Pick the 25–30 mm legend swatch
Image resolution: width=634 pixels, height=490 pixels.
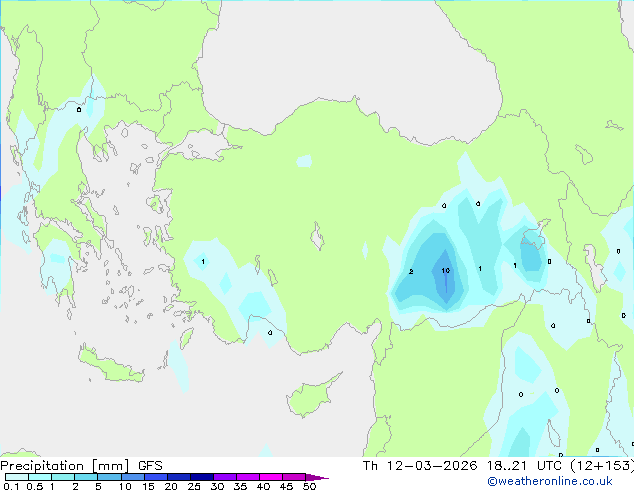point(201,477)
